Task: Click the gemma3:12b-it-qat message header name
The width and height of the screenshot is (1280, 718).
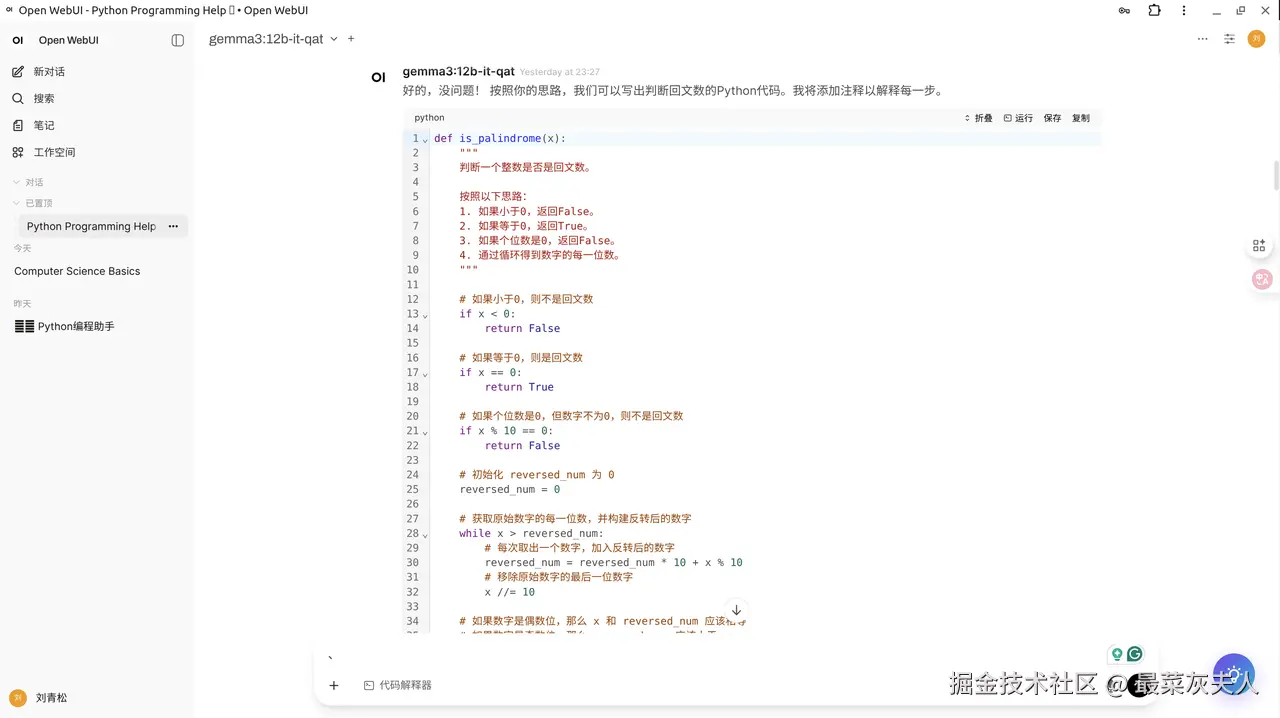Action: pyautogui.click(x=458, y=72)
